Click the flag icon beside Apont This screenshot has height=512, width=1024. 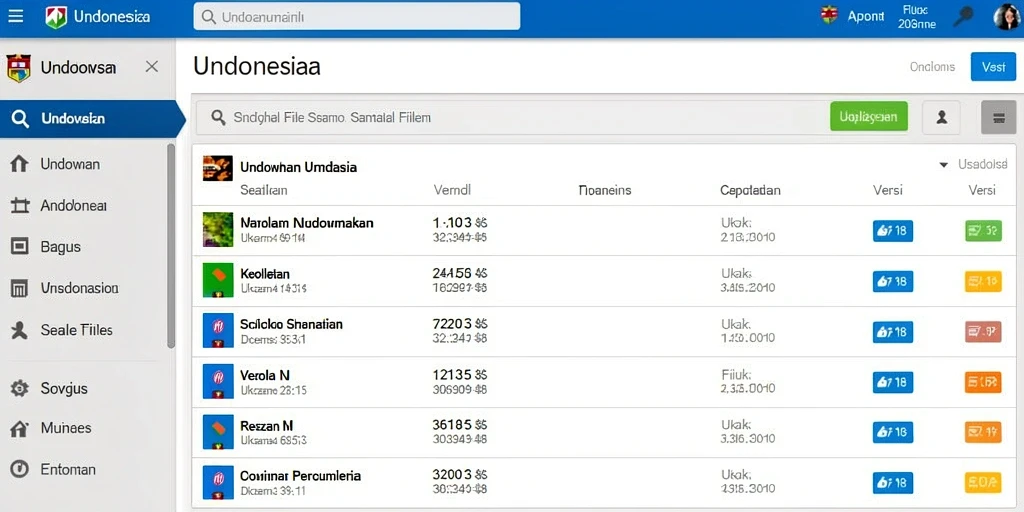(829, 16)
